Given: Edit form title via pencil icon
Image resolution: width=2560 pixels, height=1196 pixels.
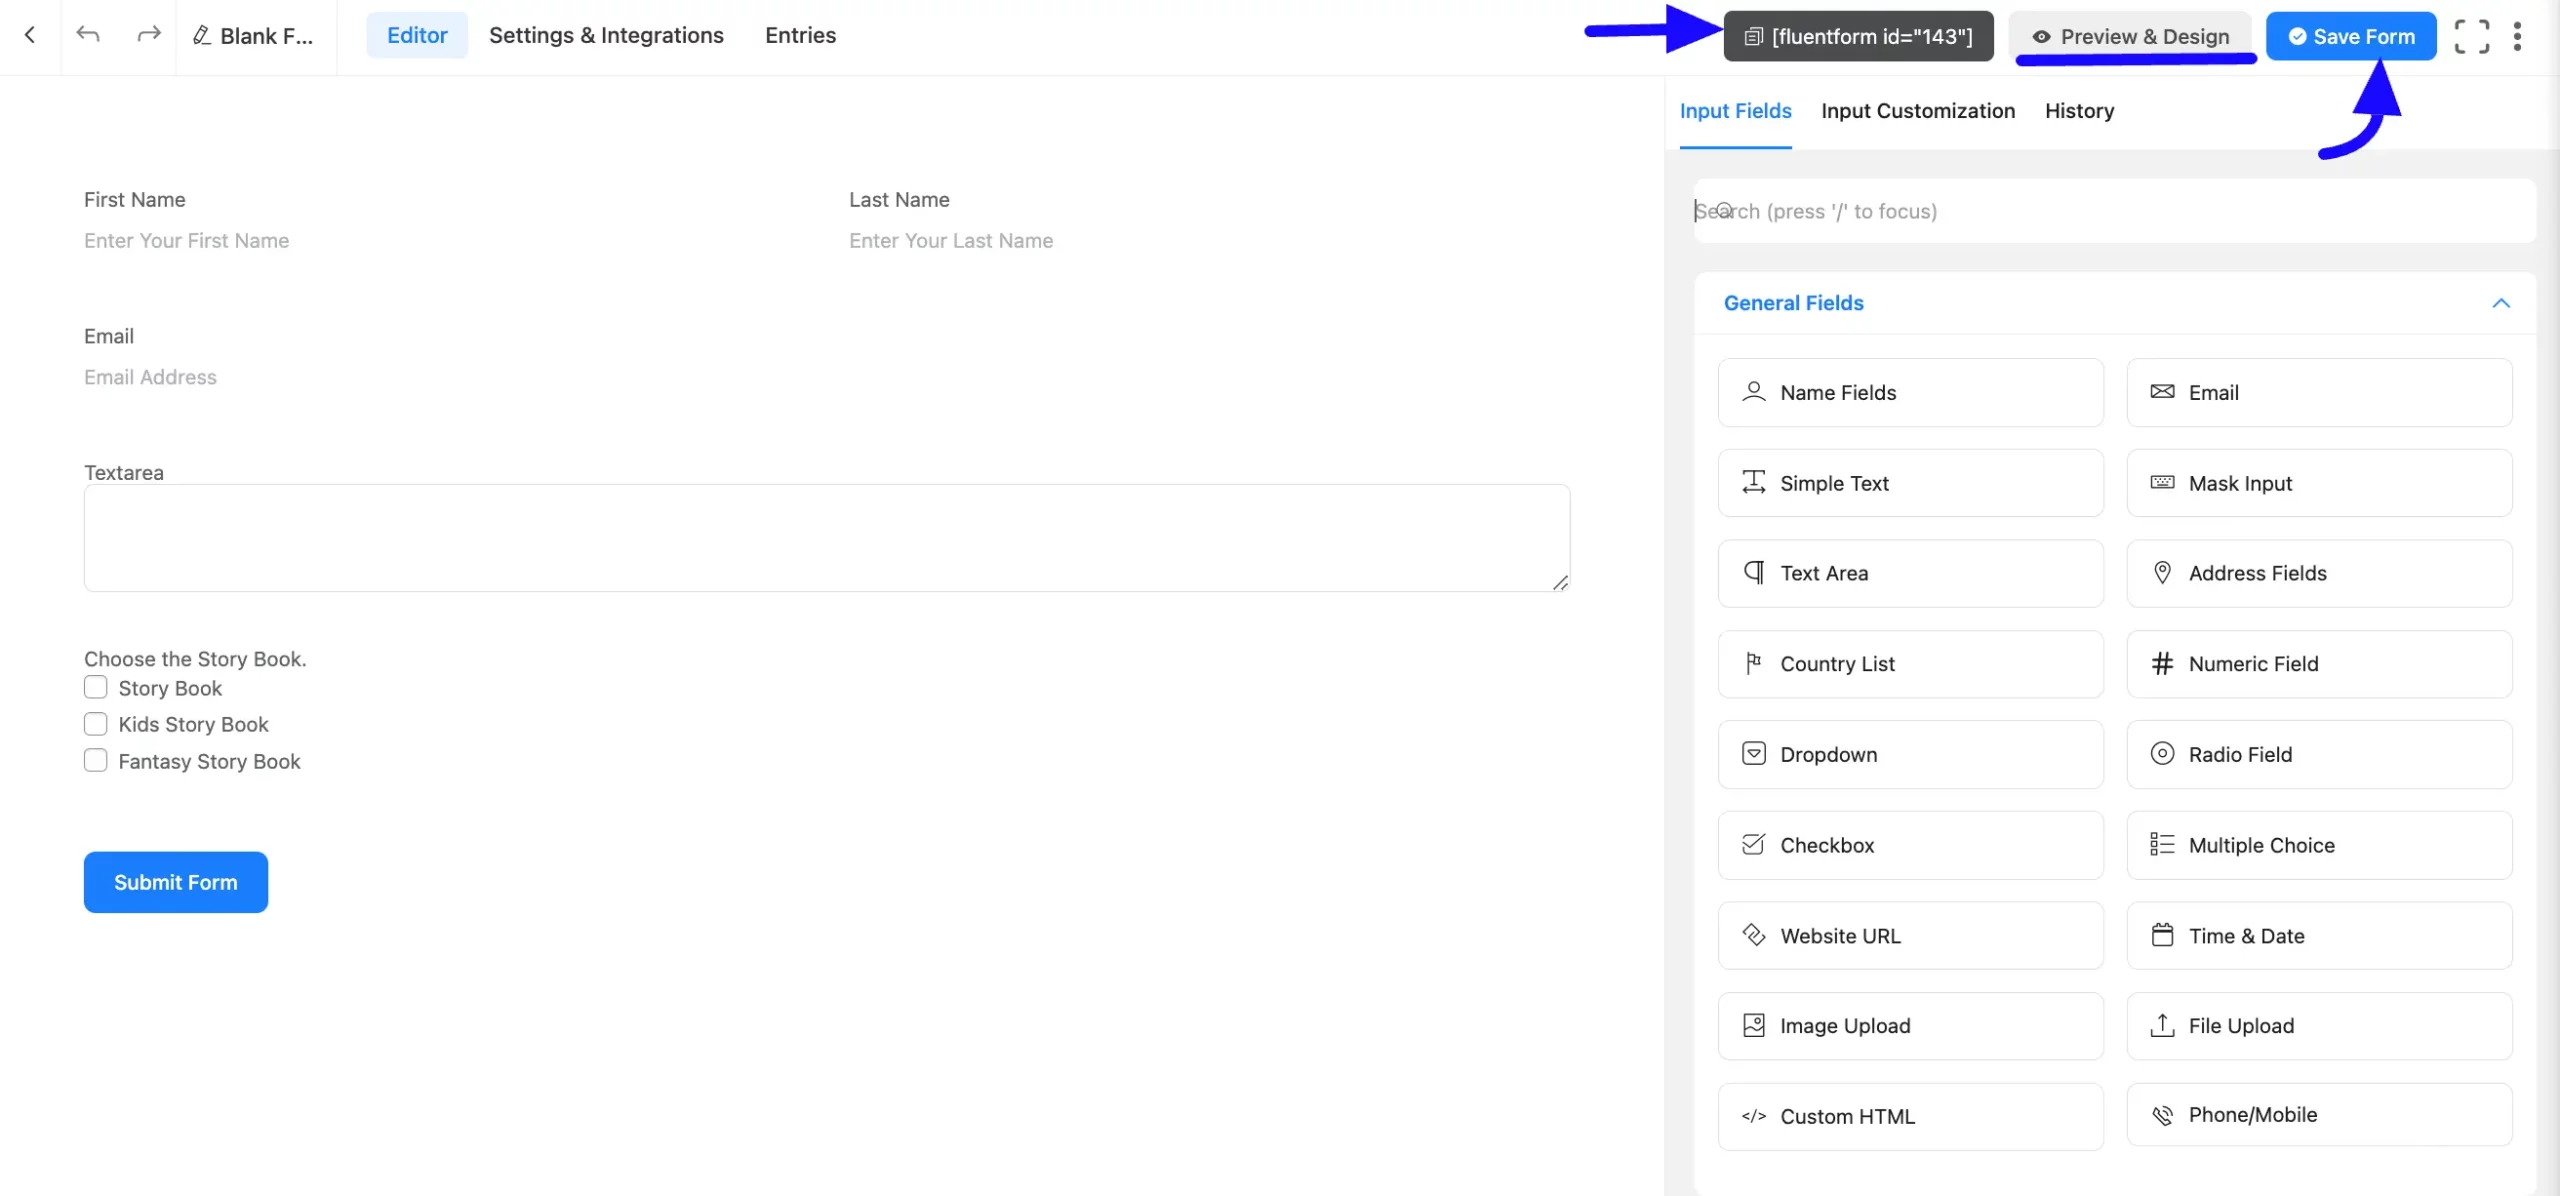Looking at the screenshot, I should 202,36.
